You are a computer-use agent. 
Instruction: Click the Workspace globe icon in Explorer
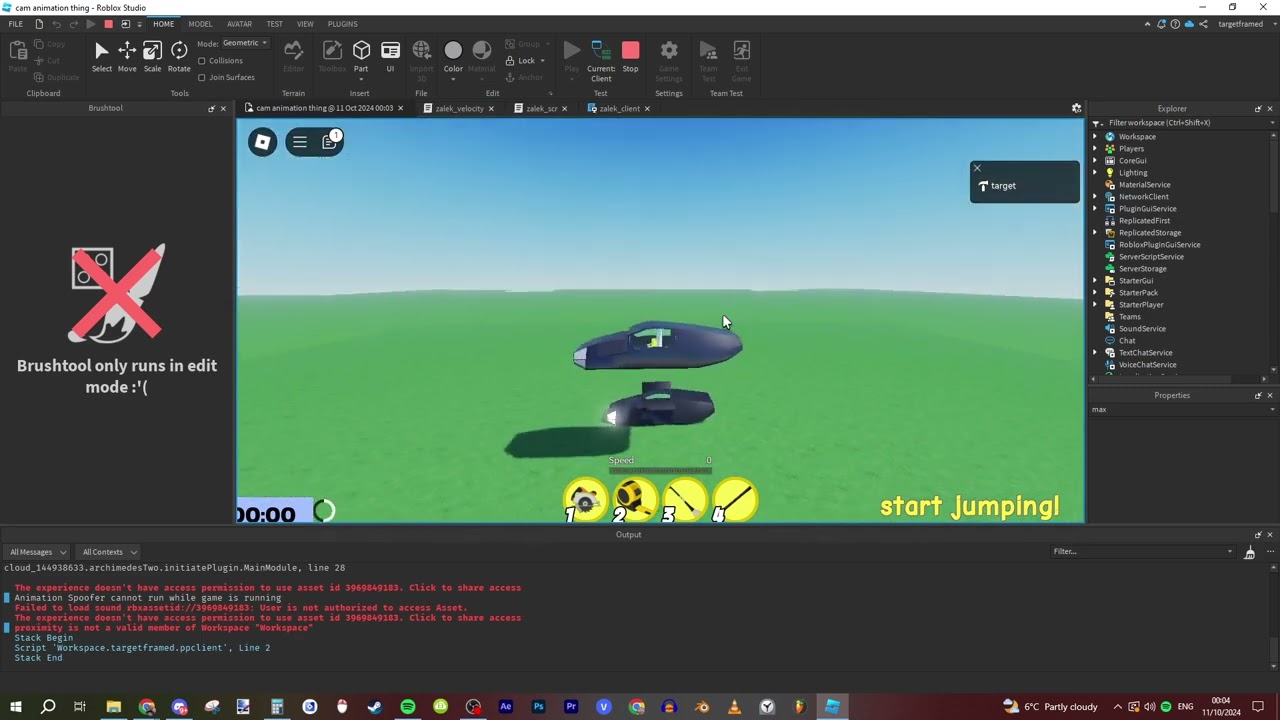pos(1110,137)
